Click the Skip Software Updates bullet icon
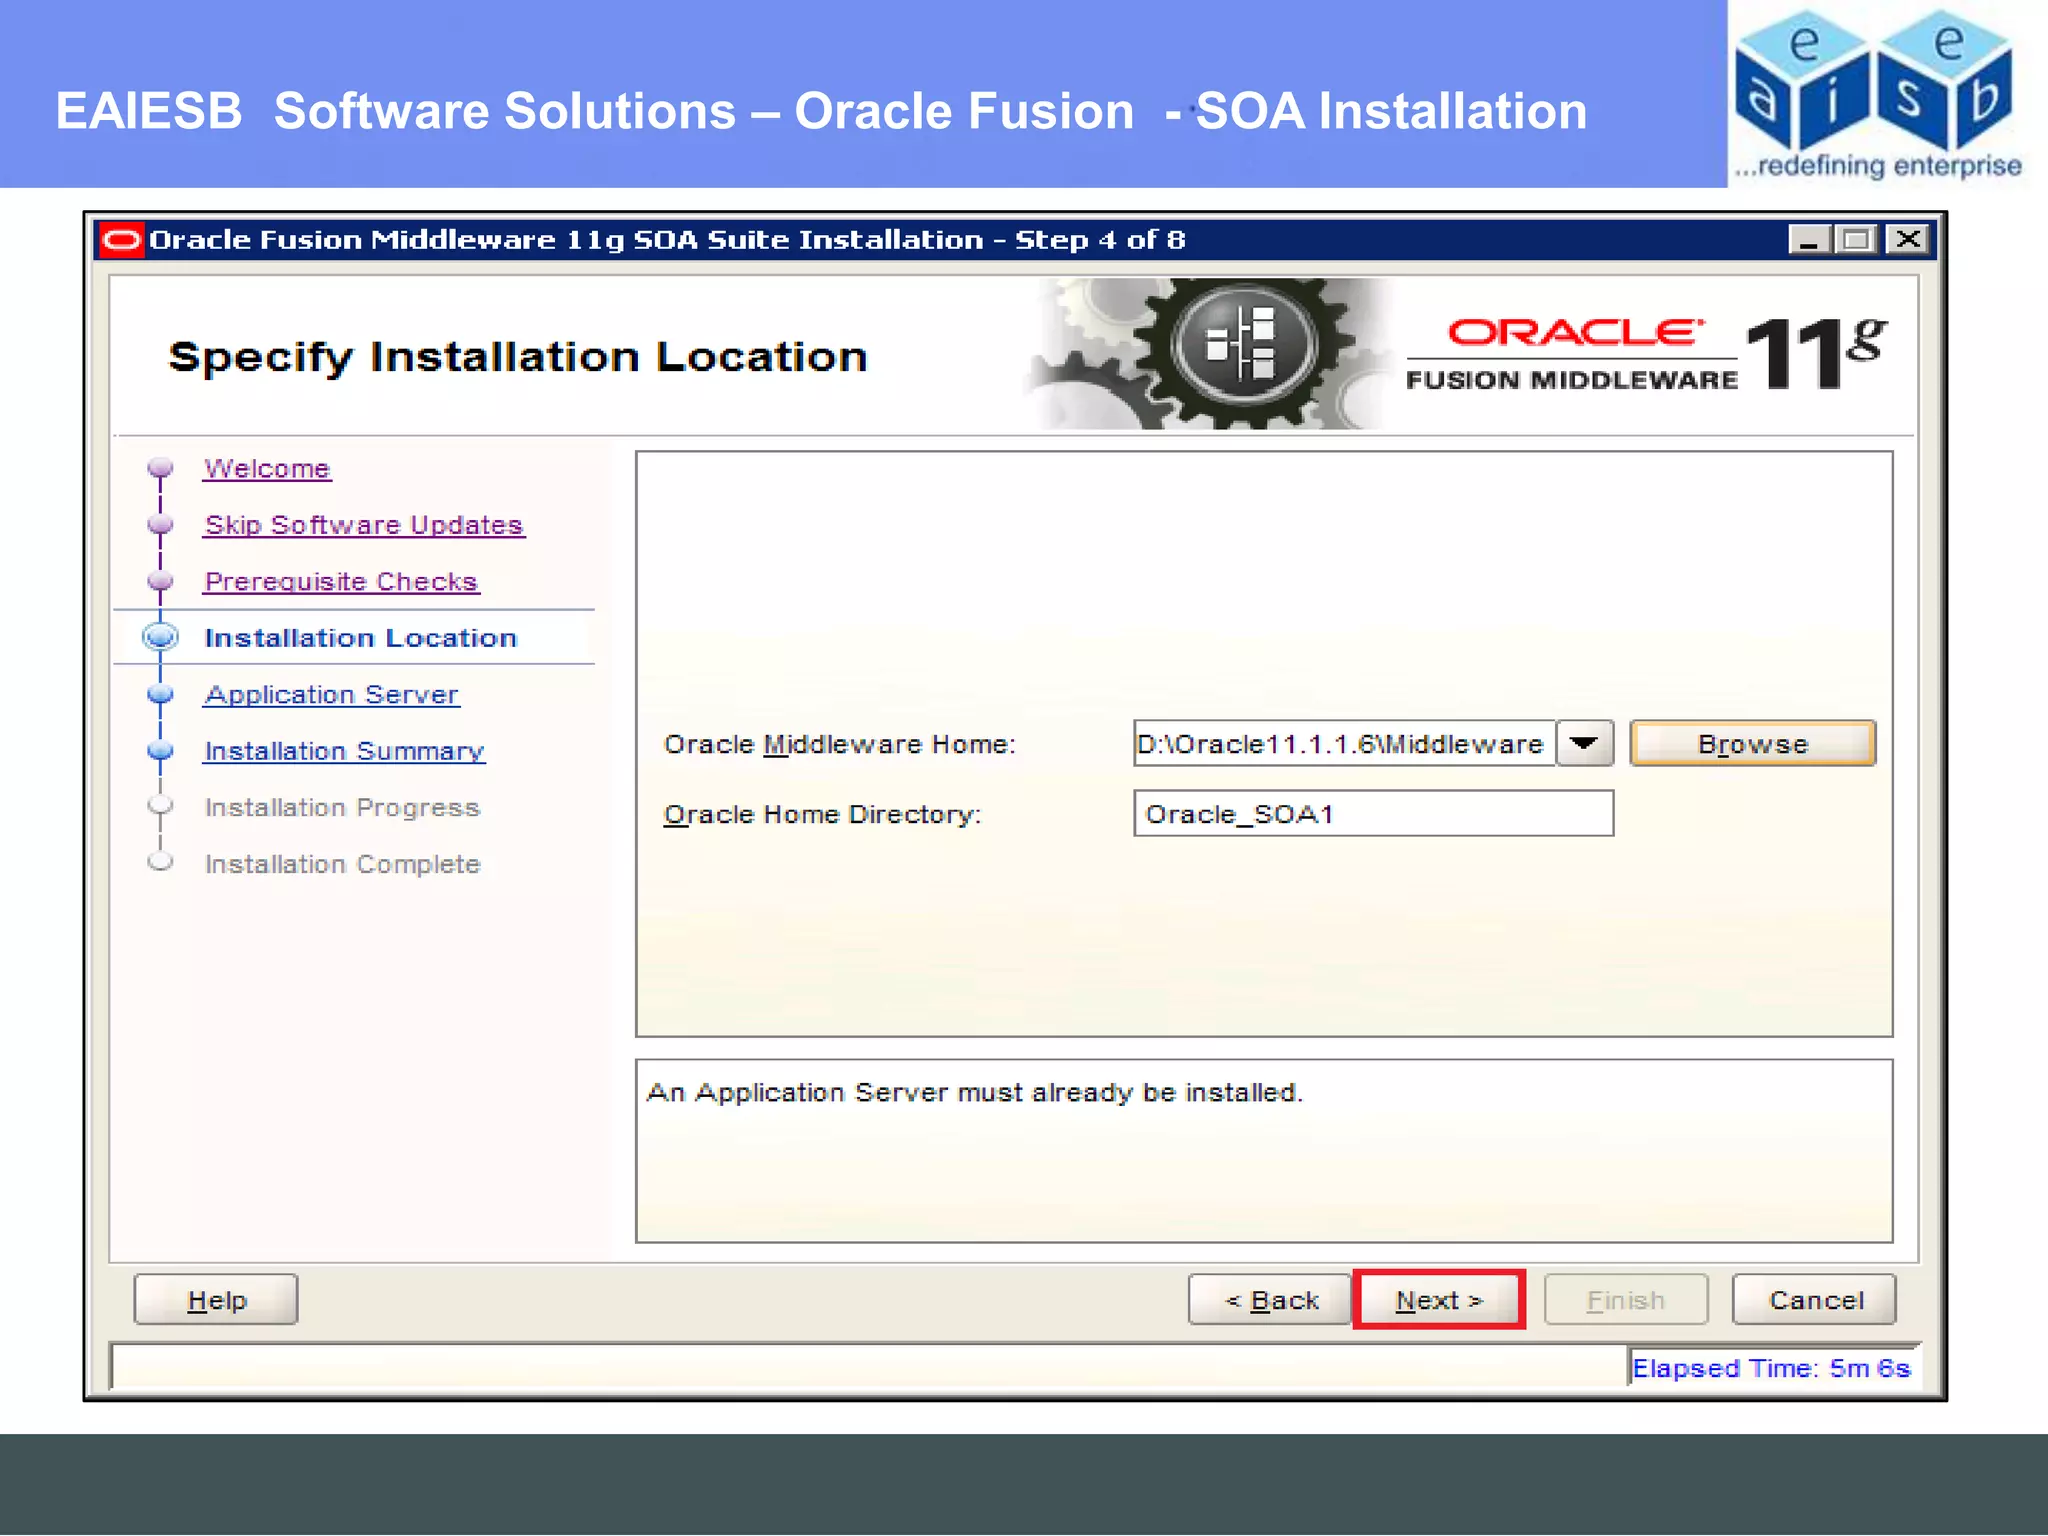Viewport: 2048px width, 1536px height. coord(160,525)
